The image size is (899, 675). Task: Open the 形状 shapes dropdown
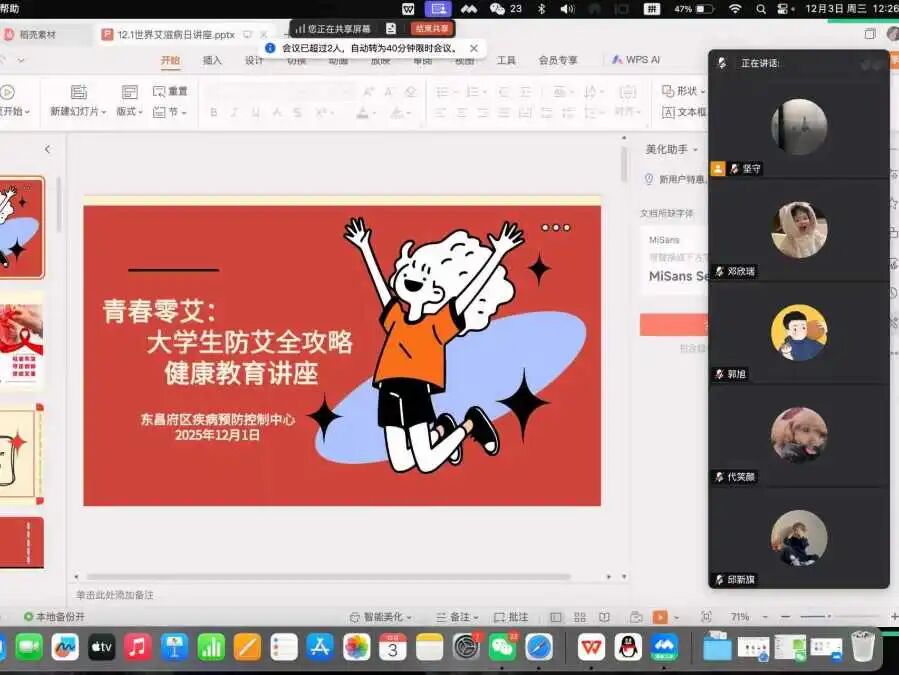click(683, 91)
